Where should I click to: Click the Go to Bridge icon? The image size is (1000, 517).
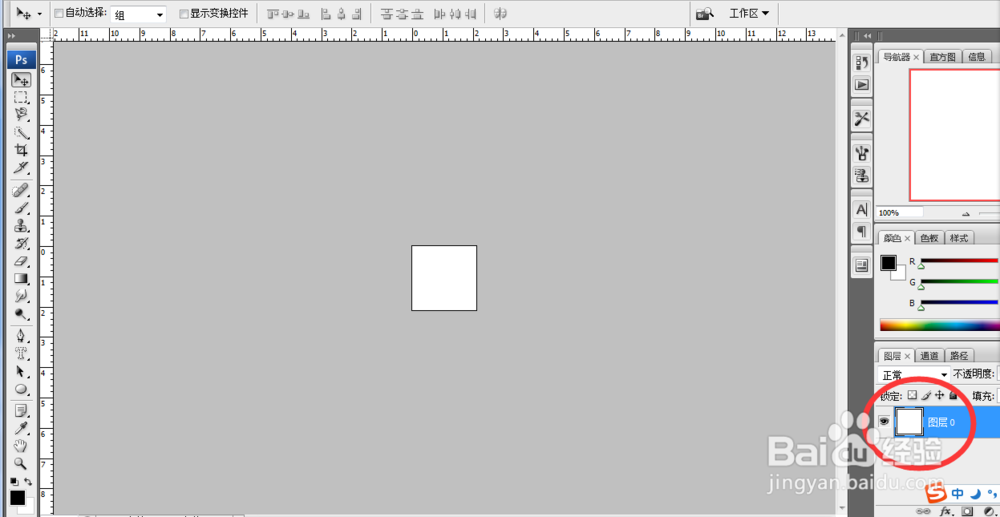pyautogui.click(x=704, y=13)
